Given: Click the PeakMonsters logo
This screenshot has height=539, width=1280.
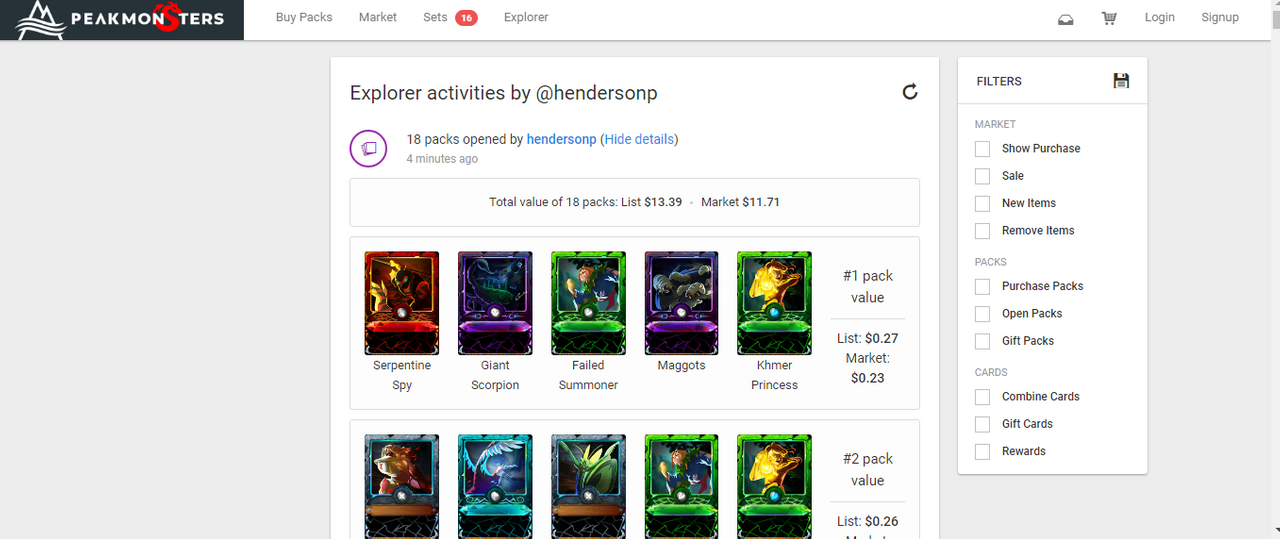Looking at the screenshot, I should point(122,19).
